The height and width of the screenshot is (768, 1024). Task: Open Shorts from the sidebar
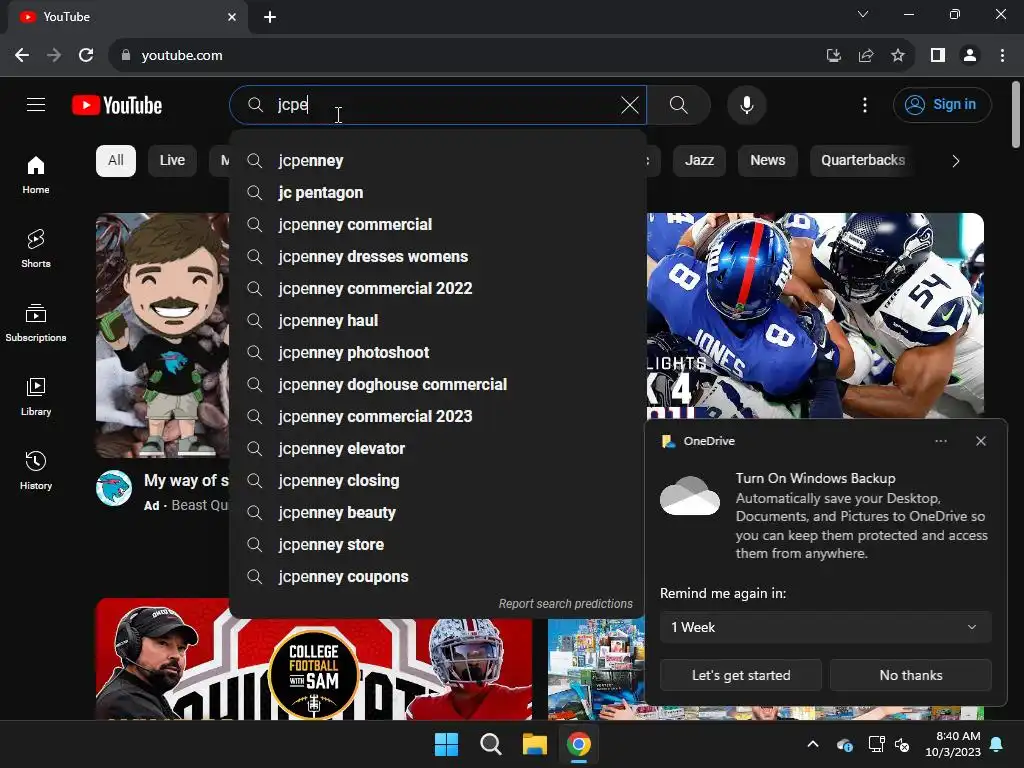tap(36, 248)
